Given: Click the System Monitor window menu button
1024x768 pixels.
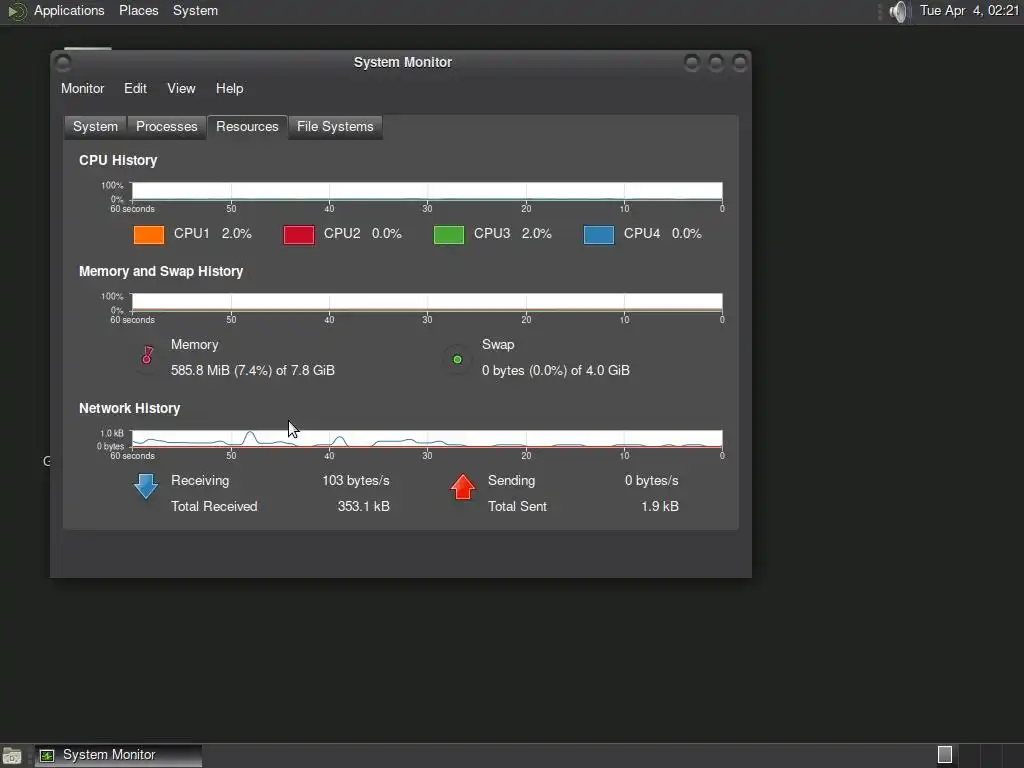Looking at the screenshot, I should [63, 63].
